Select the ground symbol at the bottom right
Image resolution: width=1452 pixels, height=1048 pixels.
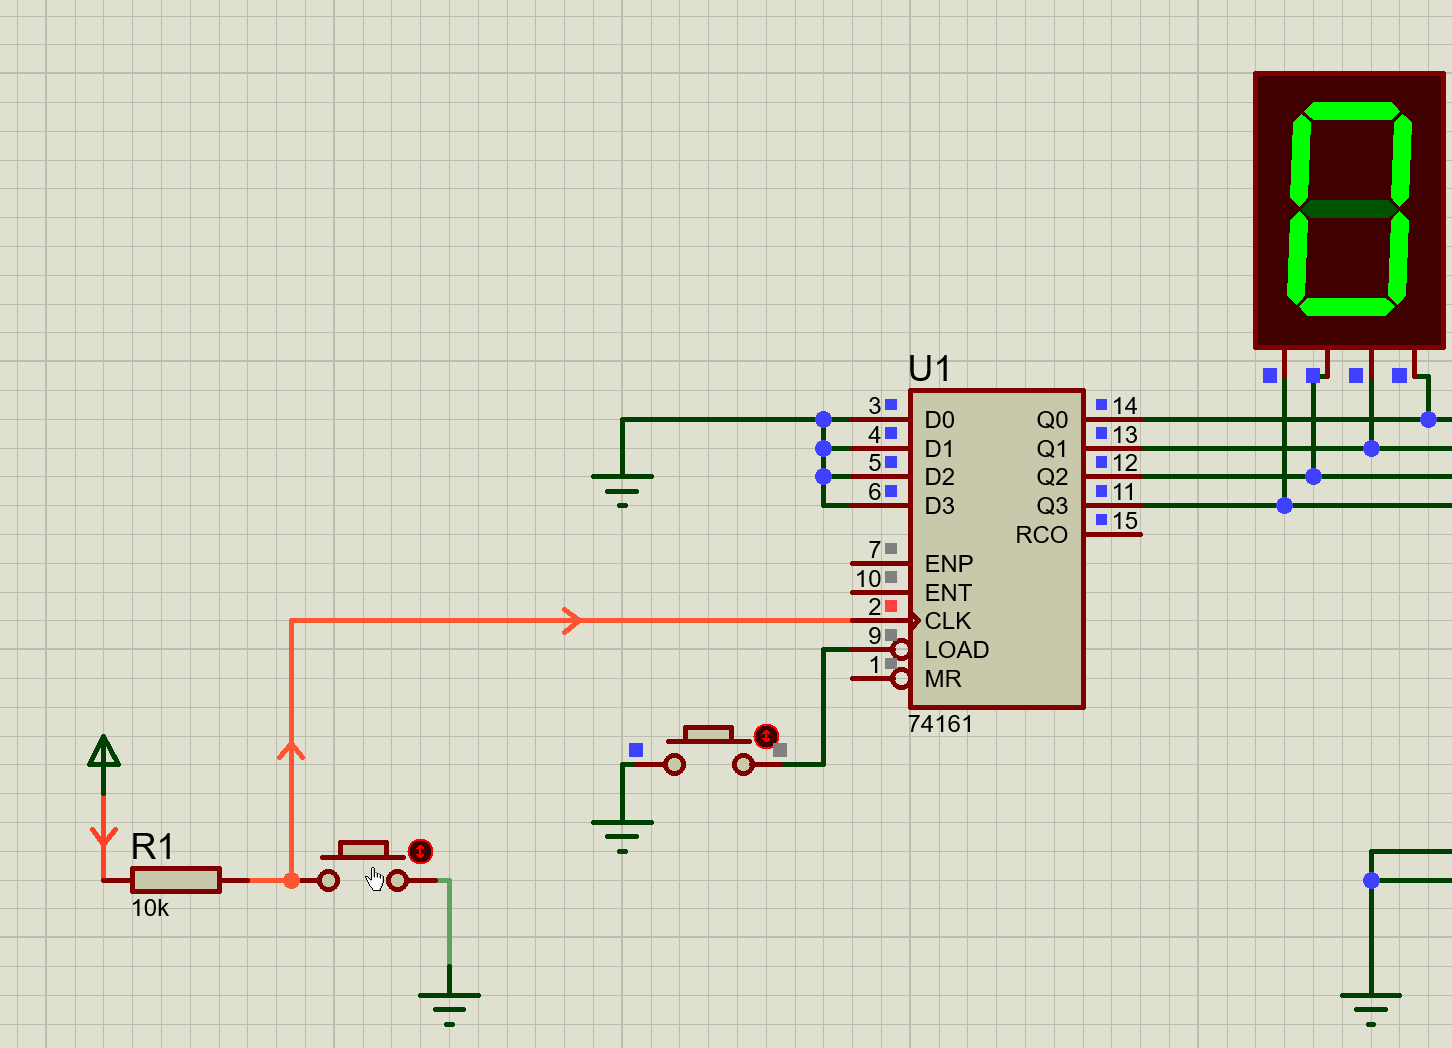[1370, 1005]
